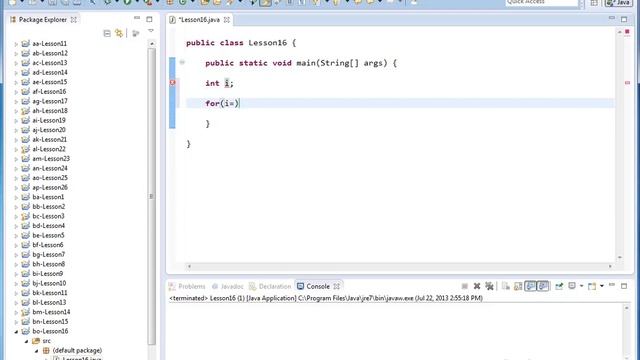640x360 pixels.
Task: Maximize the editor area
Action: [624, 19]
